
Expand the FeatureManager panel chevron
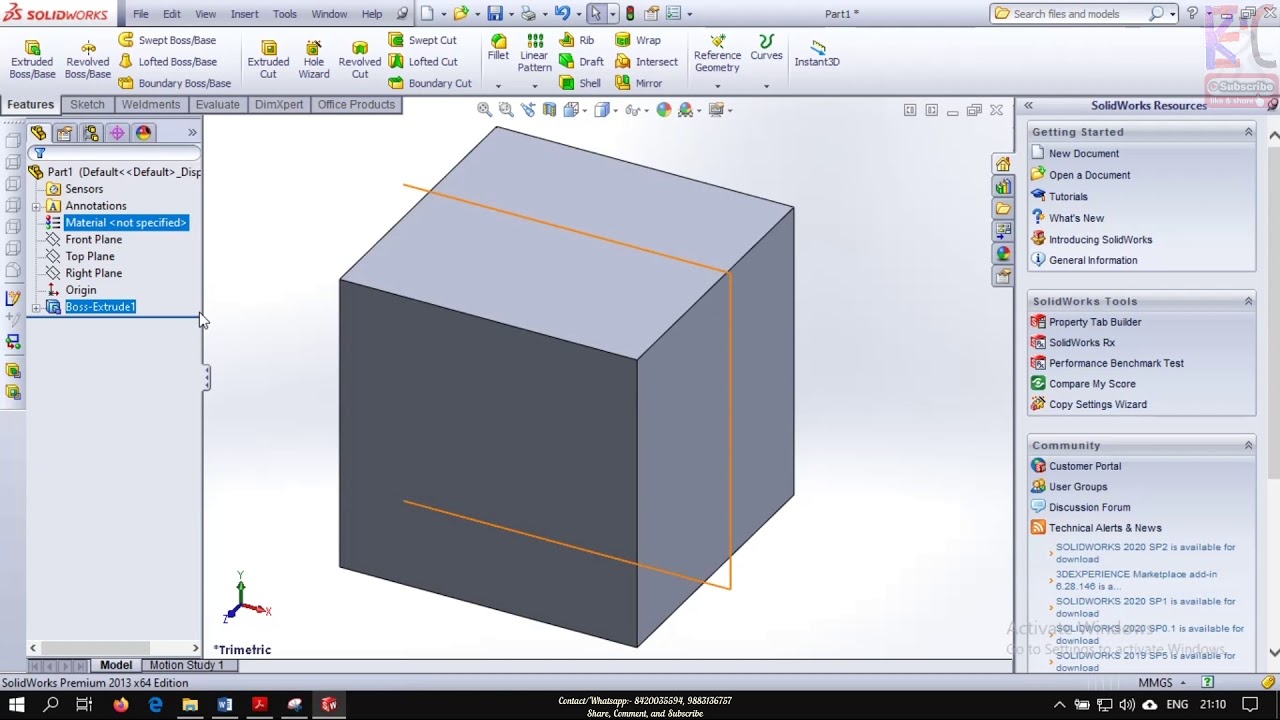click(x=192, y=133)
